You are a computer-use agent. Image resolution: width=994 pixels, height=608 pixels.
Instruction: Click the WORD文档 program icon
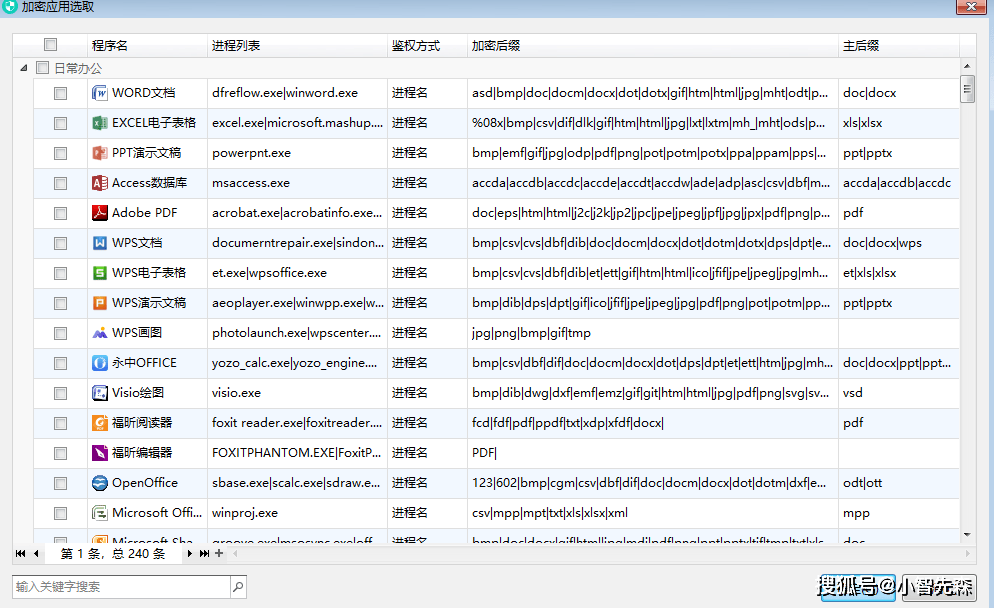[x=100, y=93]
